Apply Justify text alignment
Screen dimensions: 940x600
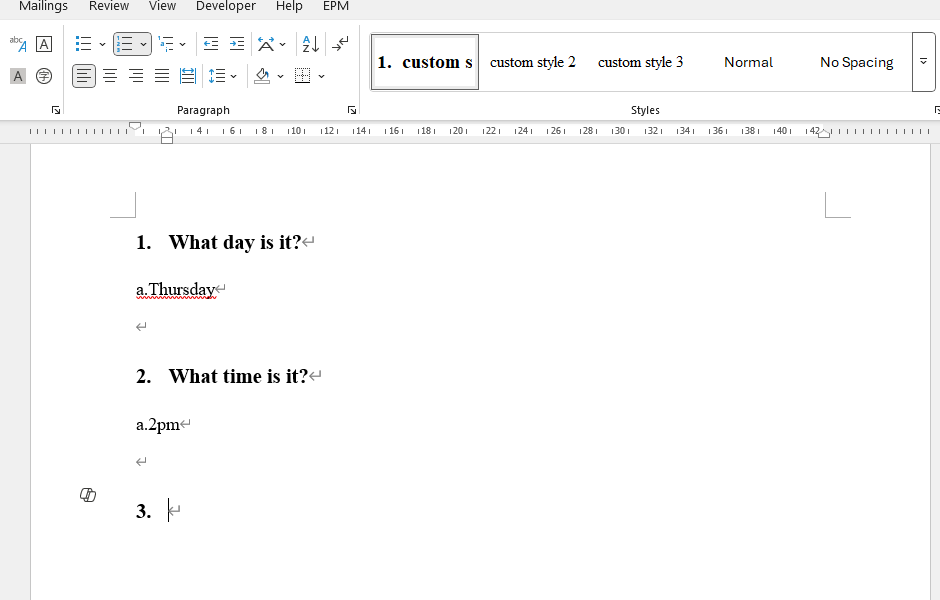coord(162,76)
